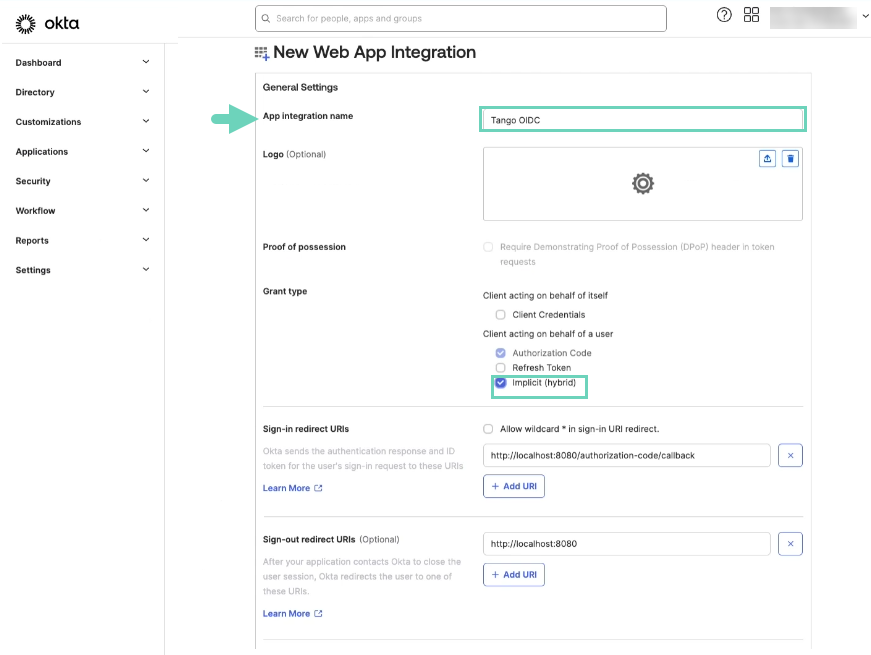Remove the sign-in redirect URI
Image resolution: width=871 pixels, height=655 pixels.
click(790, 456)
